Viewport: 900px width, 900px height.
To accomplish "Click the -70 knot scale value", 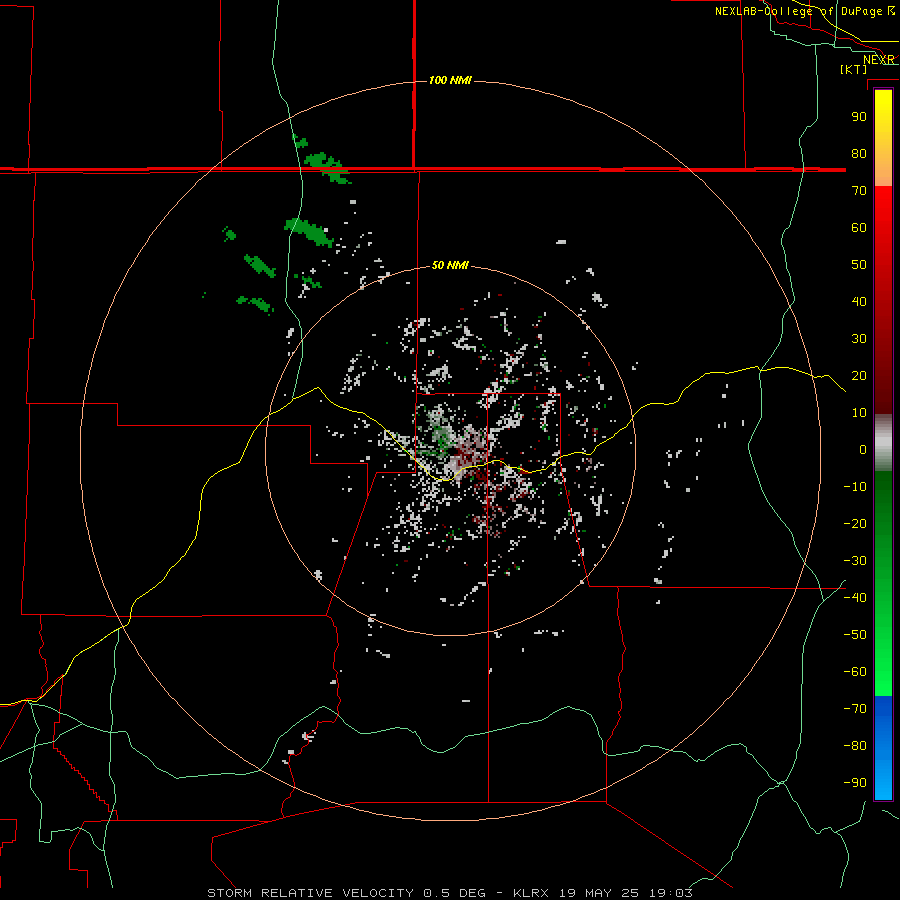I will coord(855,708).
